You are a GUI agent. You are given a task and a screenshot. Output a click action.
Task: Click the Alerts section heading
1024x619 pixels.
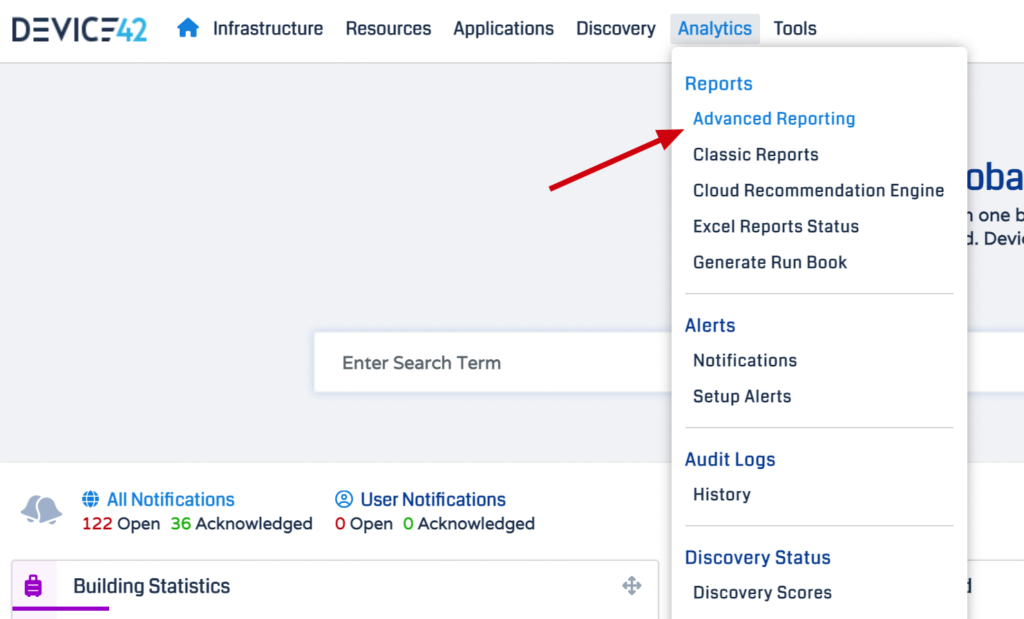coord(710,325)
